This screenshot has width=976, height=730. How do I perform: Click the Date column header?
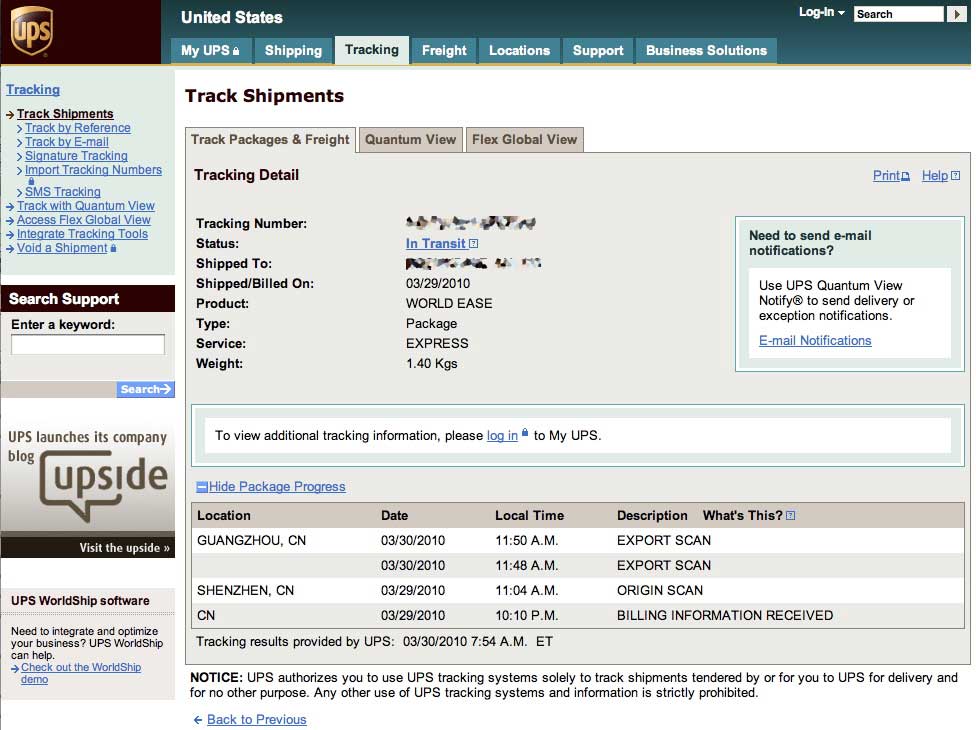tap(395, 515)
